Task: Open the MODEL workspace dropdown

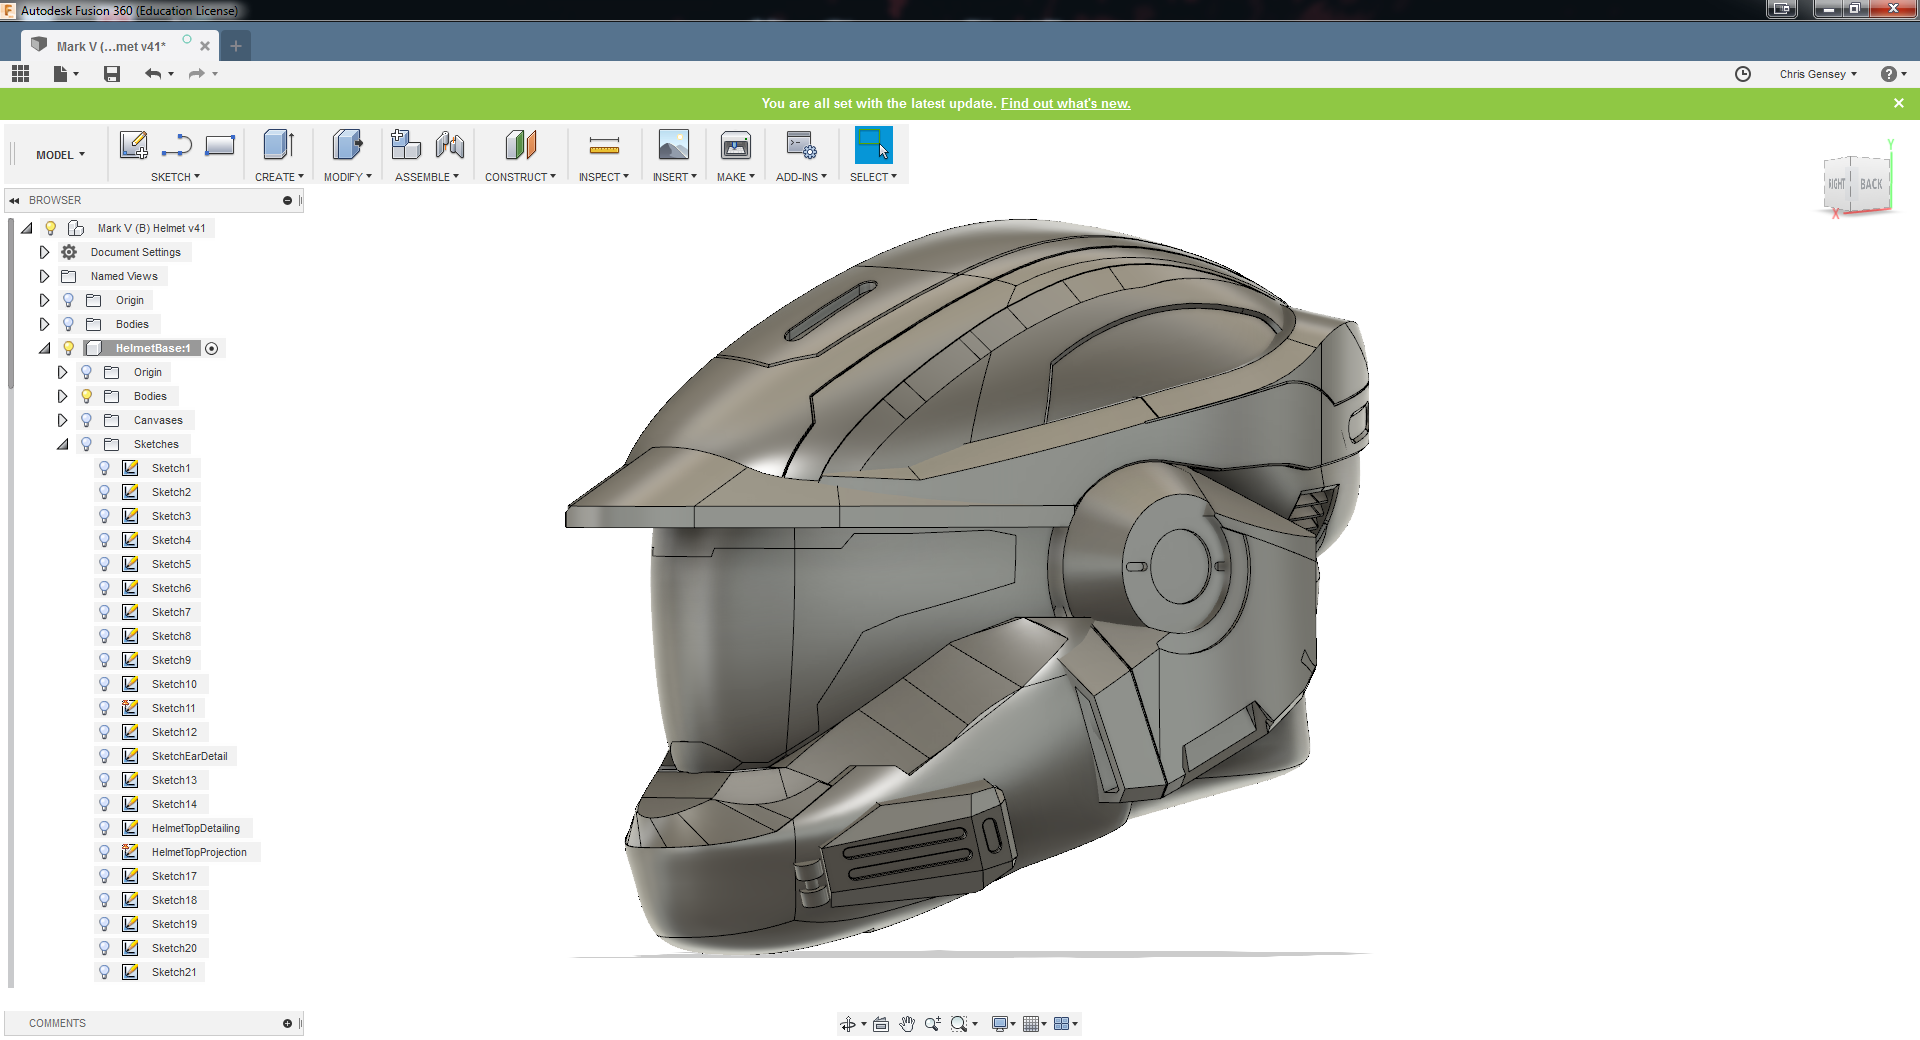Action: 60,155
